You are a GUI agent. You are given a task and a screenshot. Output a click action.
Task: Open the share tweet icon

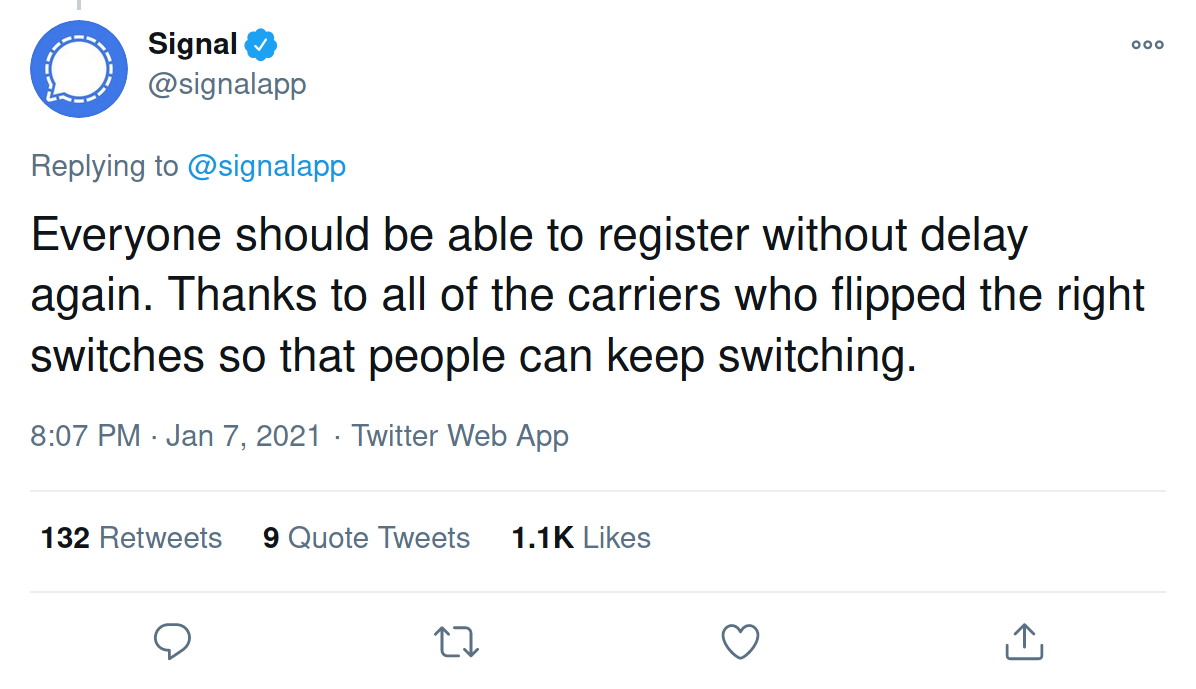(x=1024, y=641)
